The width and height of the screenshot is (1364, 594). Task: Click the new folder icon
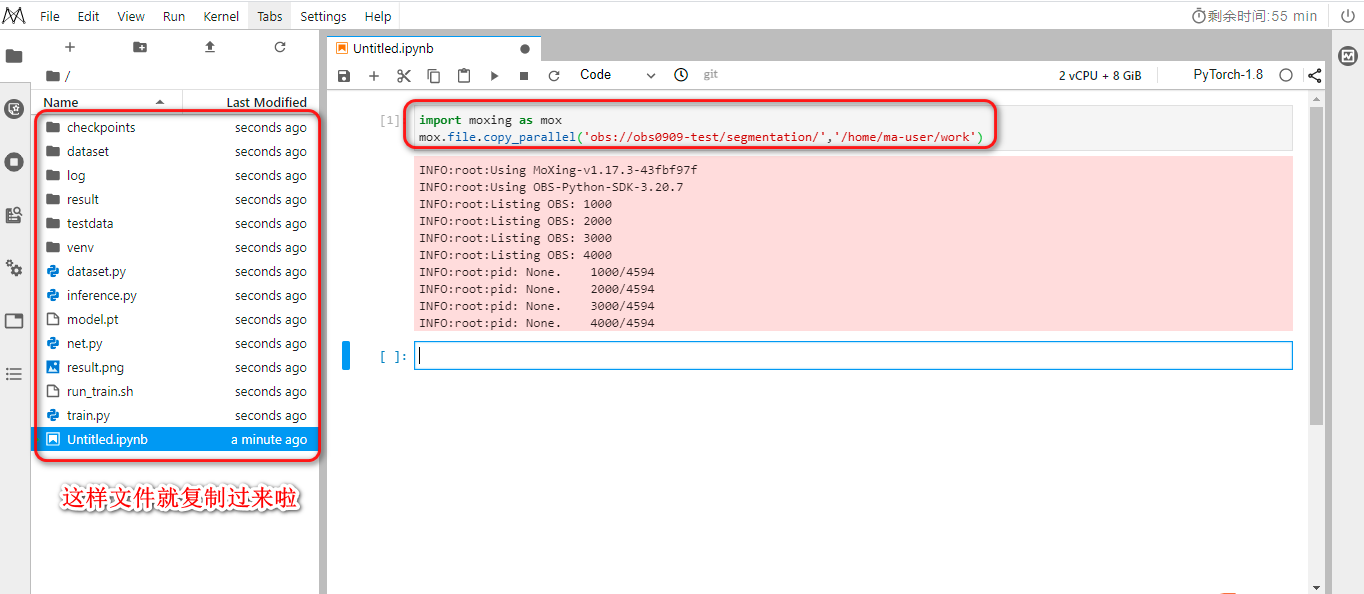pyautogui.click(x=140, y=47)
